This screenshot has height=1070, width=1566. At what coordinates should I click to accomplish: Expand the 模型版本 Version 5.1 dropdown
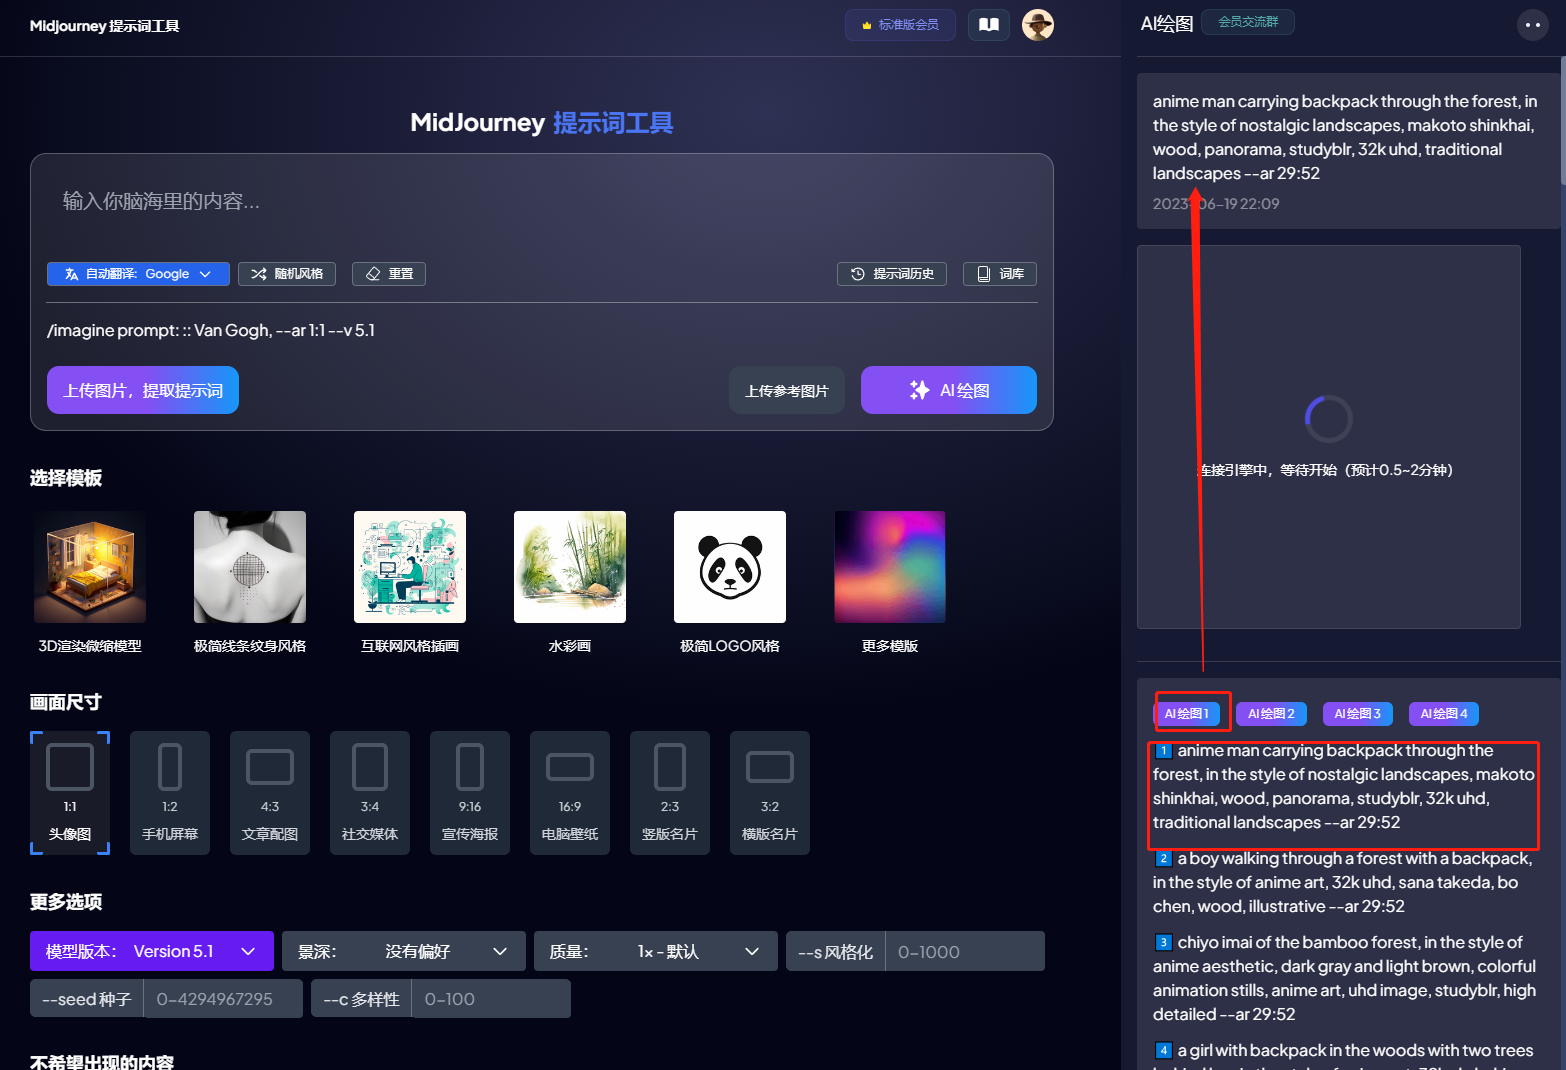coord(152,951)
